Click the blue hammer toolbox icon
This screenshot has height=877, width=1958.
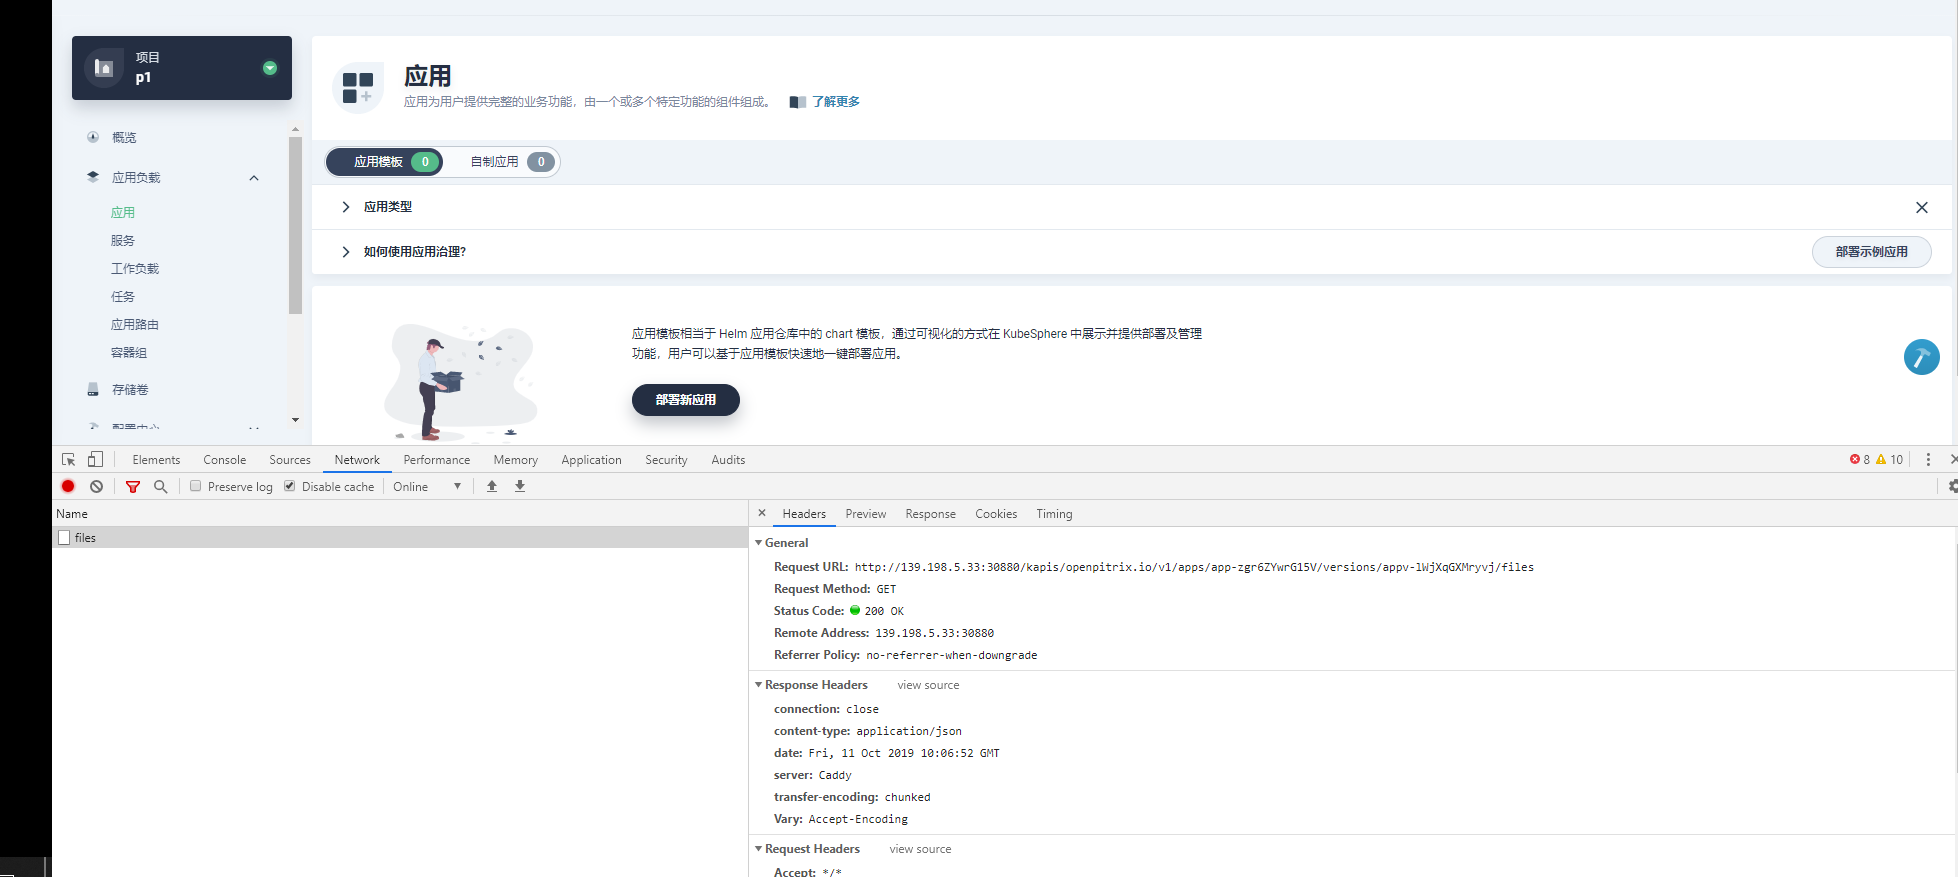click(1921, 357)
